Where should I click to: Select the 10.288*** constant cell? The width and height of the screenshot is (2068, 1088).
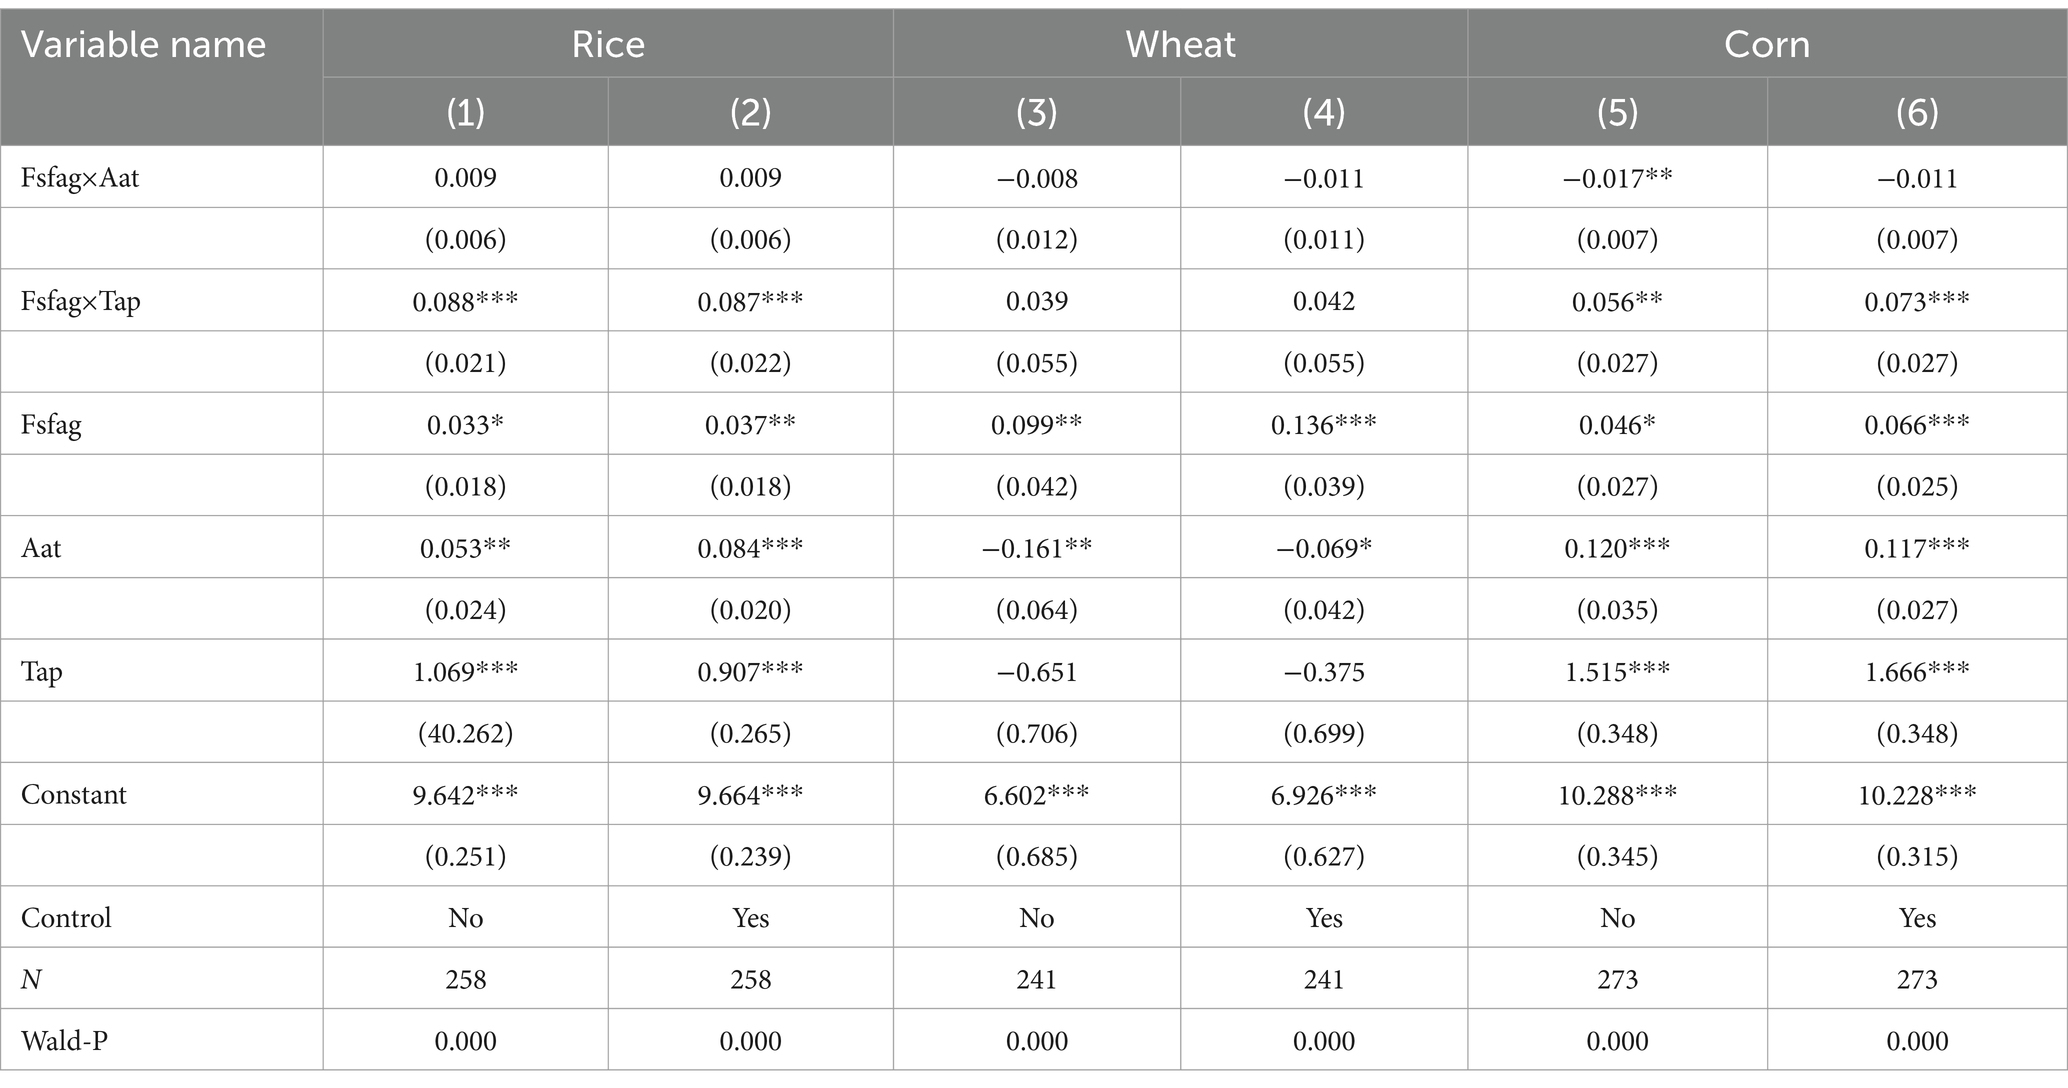click(1617, 795)
